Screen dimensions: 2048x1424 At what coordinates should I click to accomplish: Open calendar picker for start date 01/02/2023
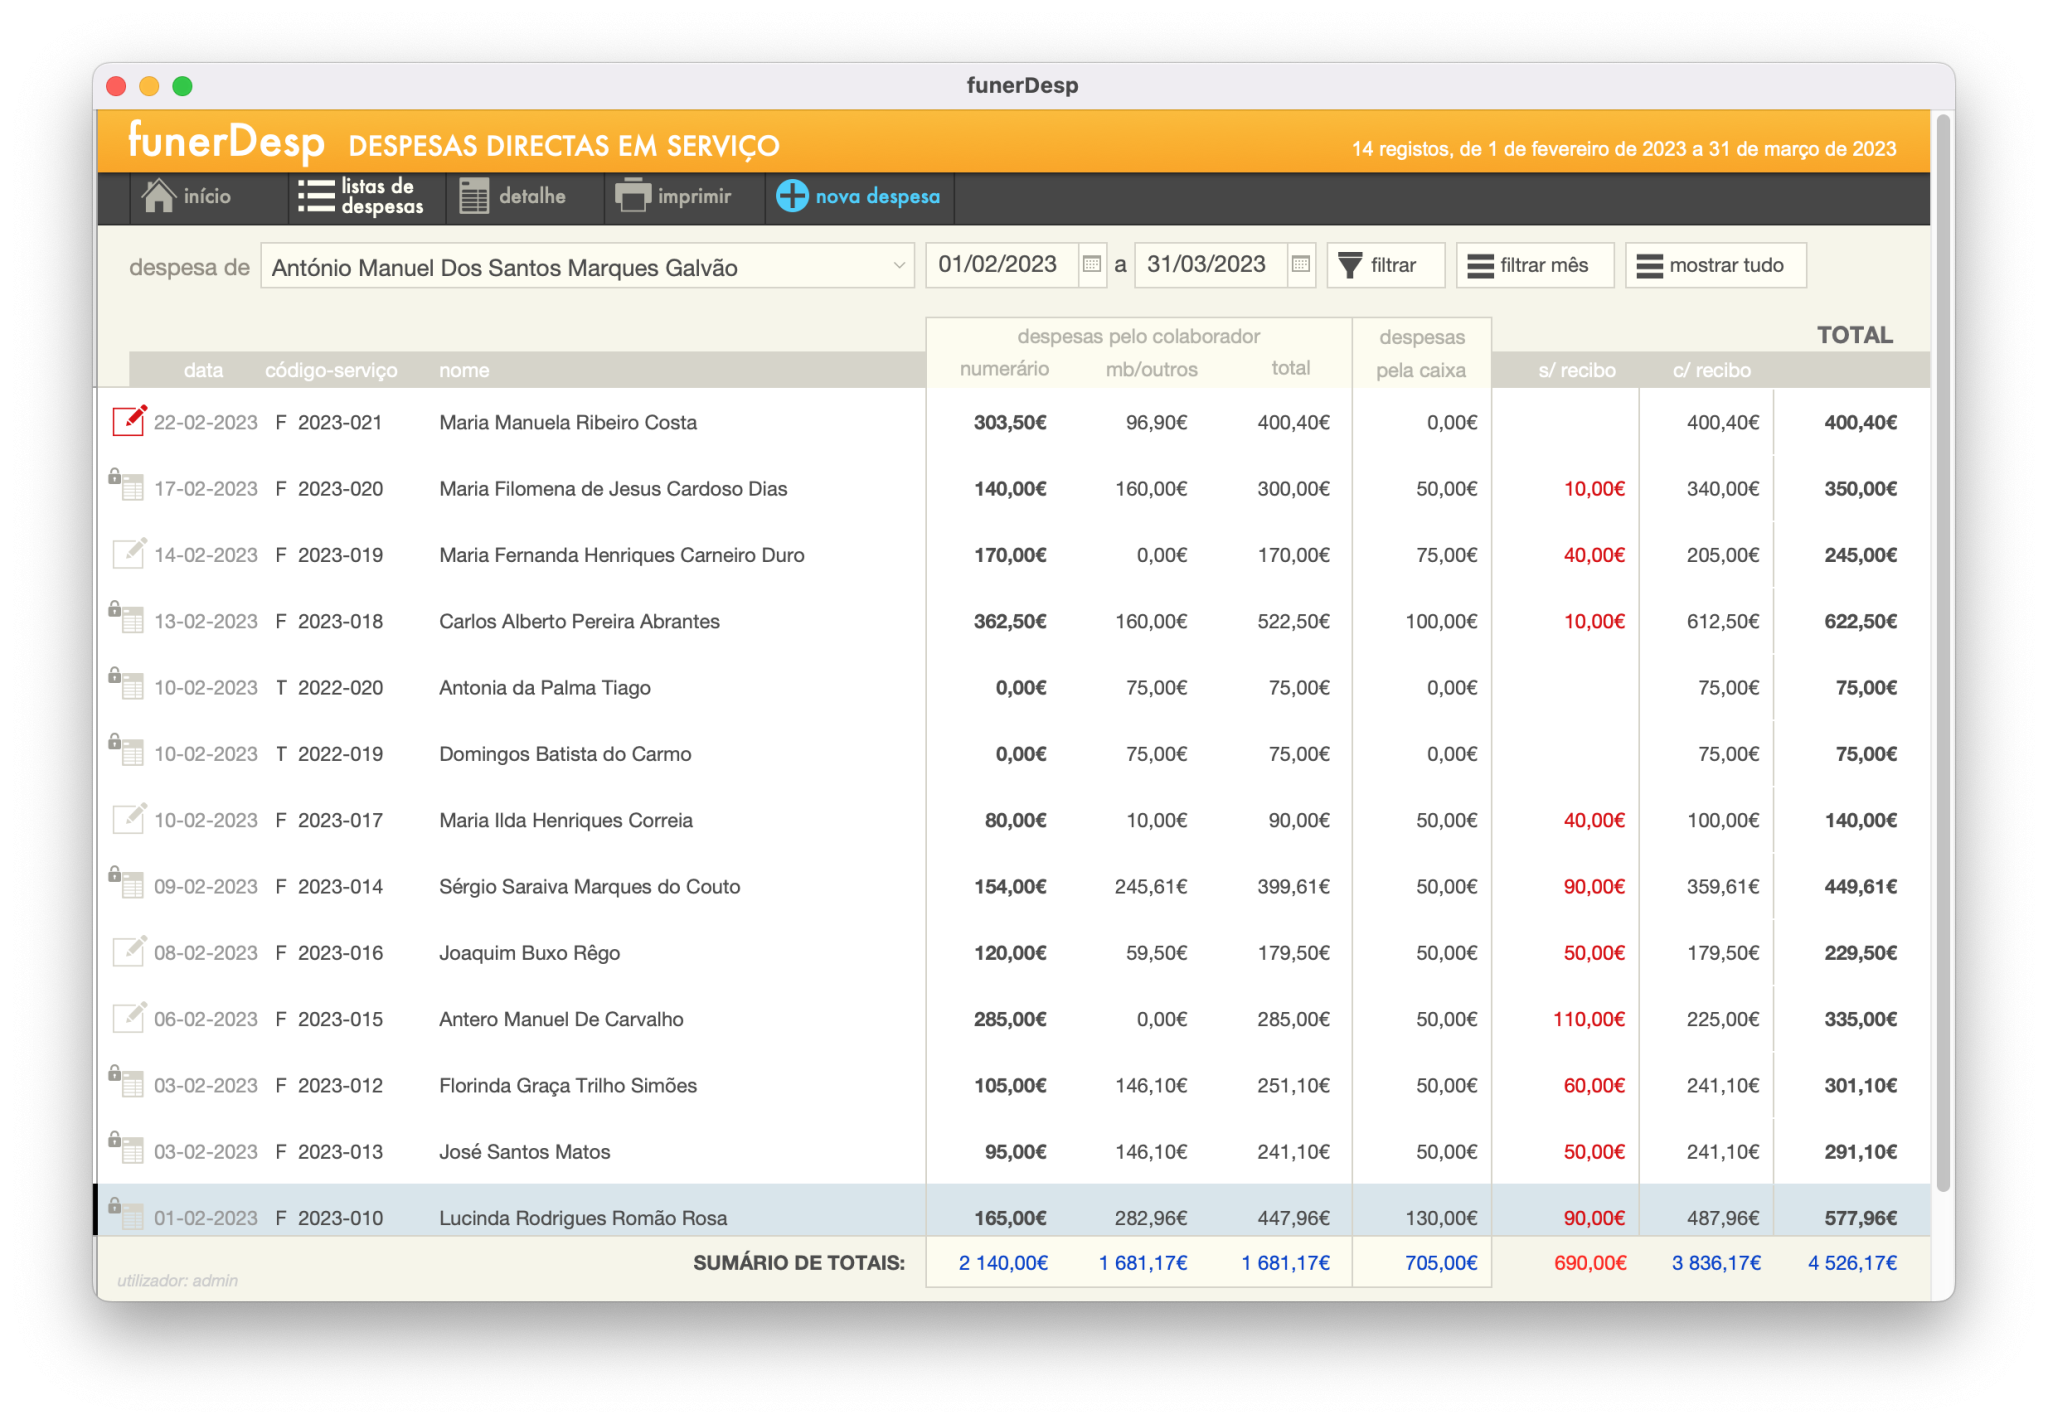click(1092, 265)
